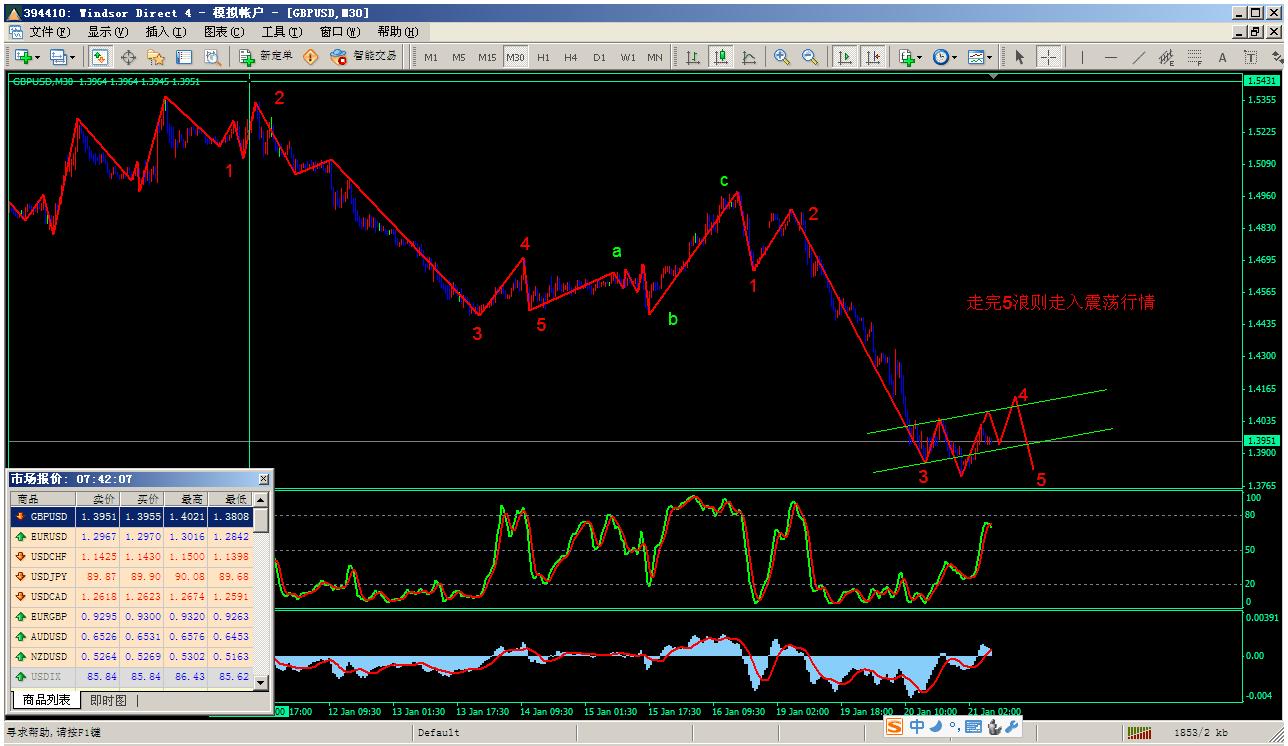This screenshot has width=1288, height=746.
Task: Choose the horizontal line drawing tool
Action: [1110, 57]
